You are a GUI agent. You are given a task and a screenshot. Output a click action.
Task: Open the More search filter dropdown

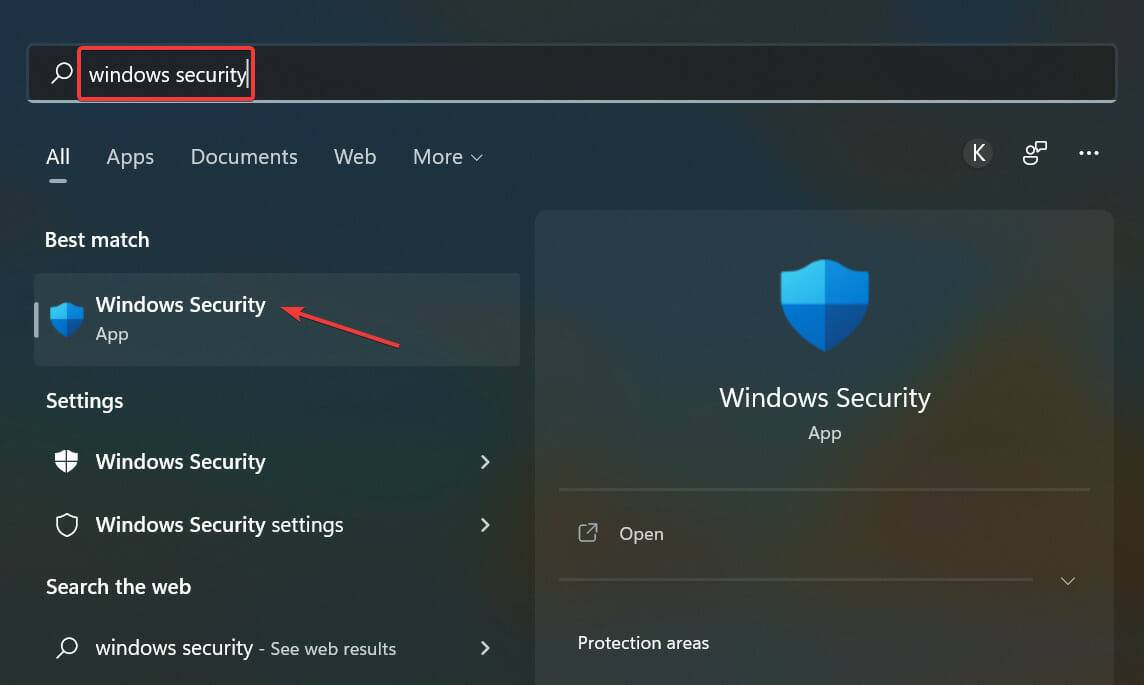[x=447, y=156]
